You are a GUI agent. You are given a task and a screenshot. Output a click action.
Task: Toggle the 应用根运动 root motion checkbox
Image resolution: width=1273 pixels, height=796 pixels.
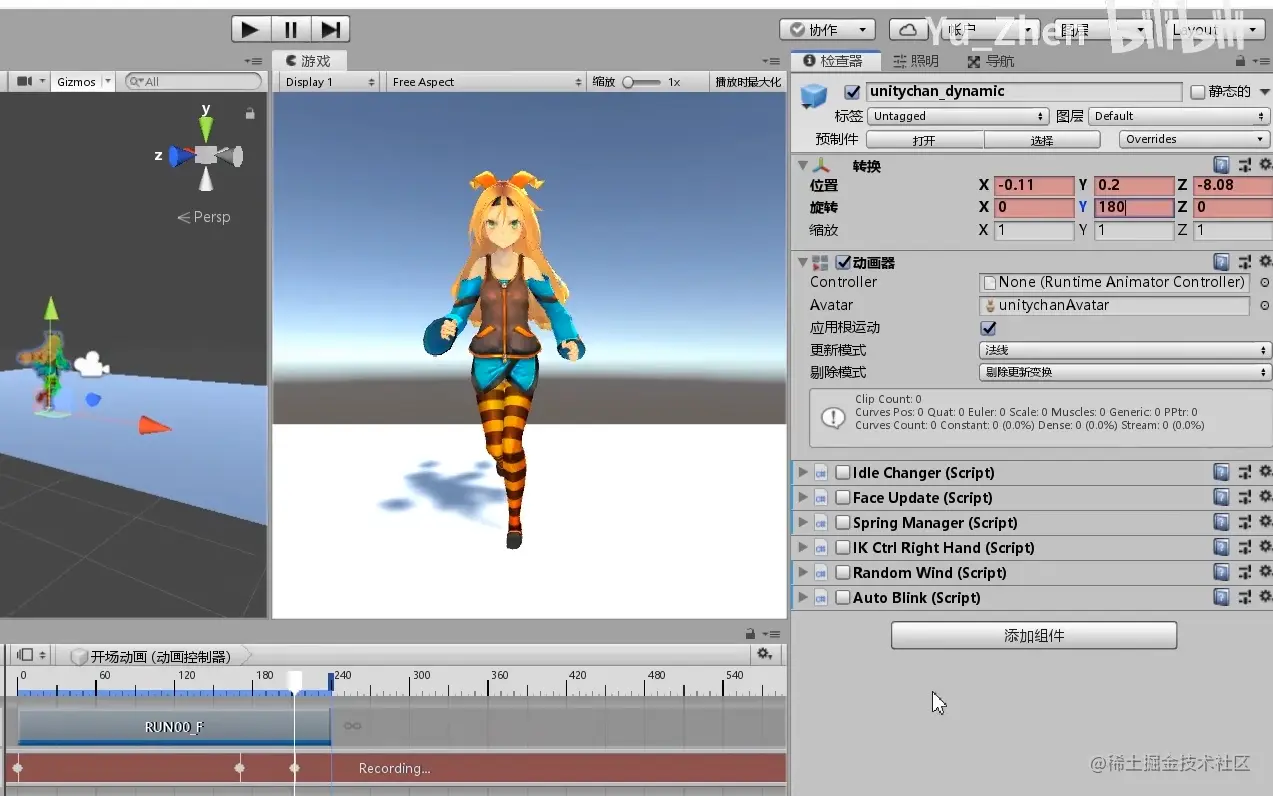989,328
